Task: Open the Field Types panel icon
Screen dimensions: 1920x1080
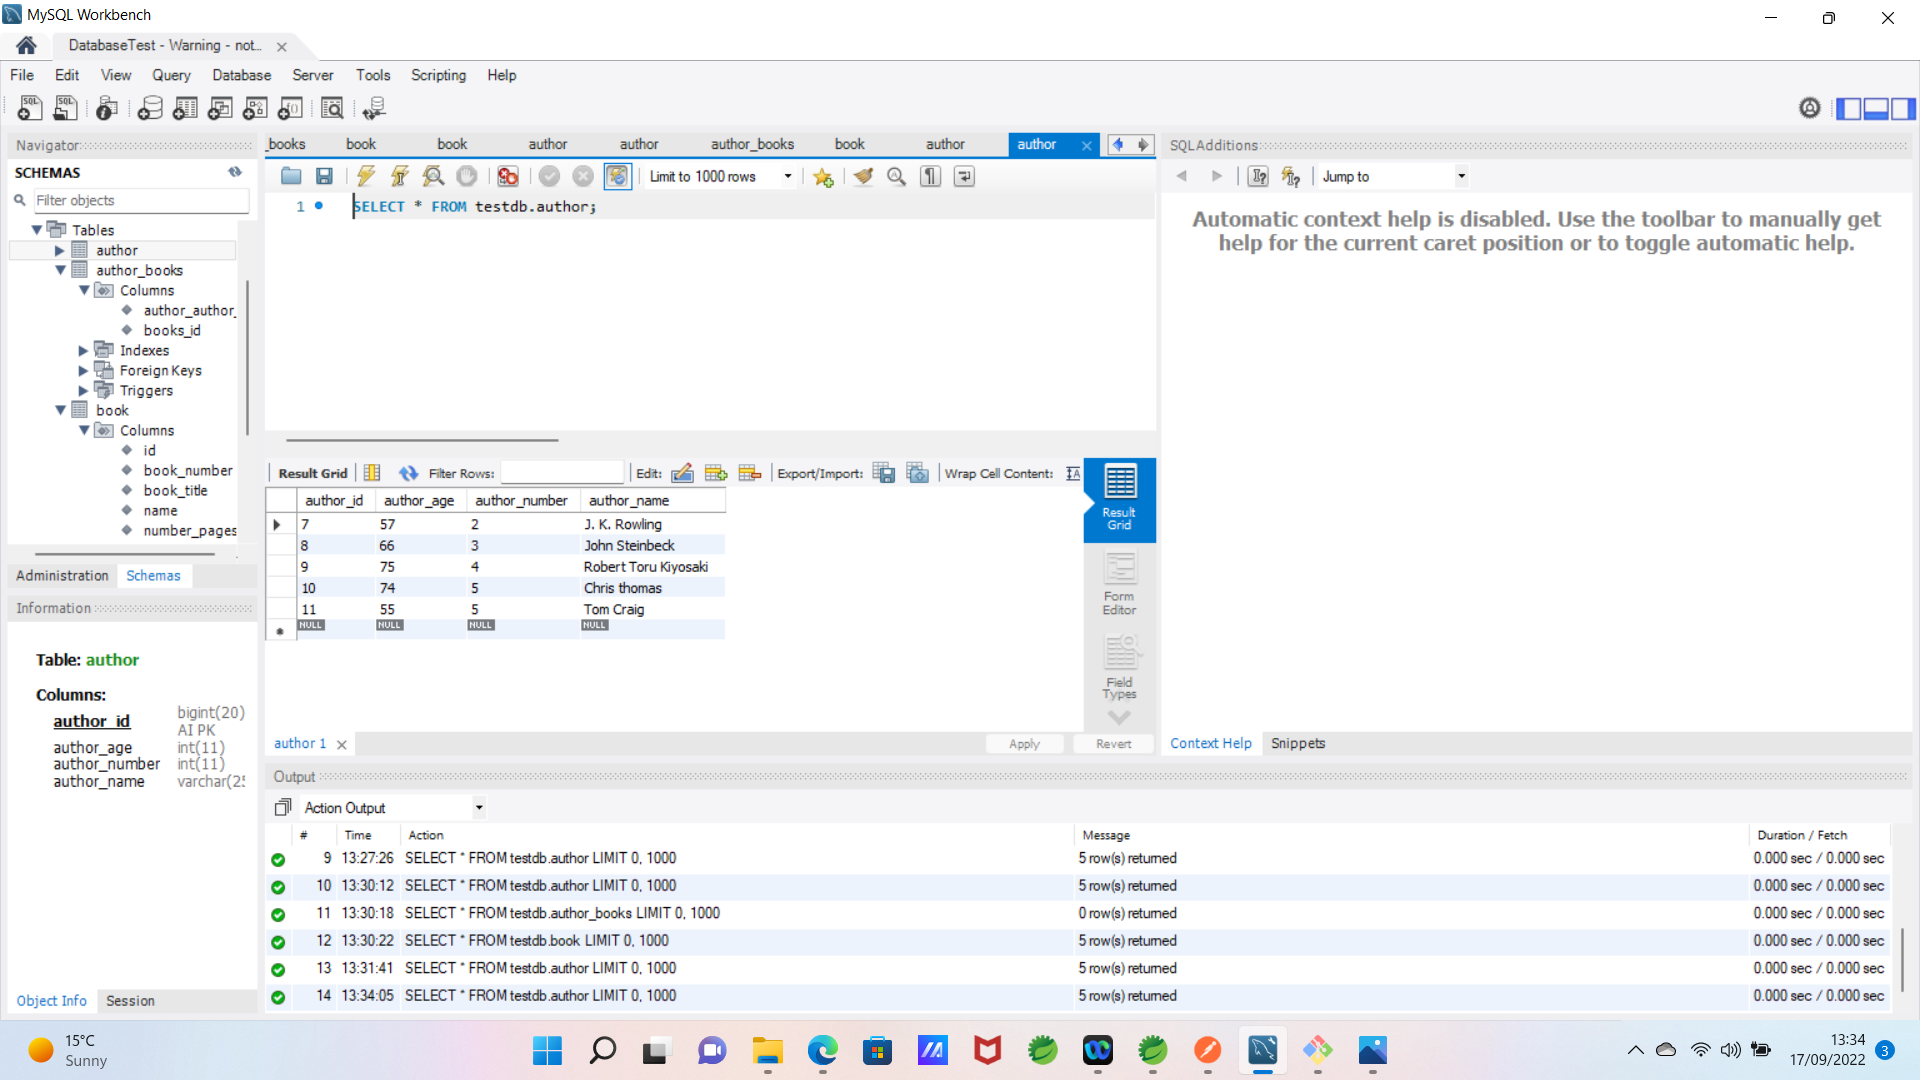Action: point(1120,668)
